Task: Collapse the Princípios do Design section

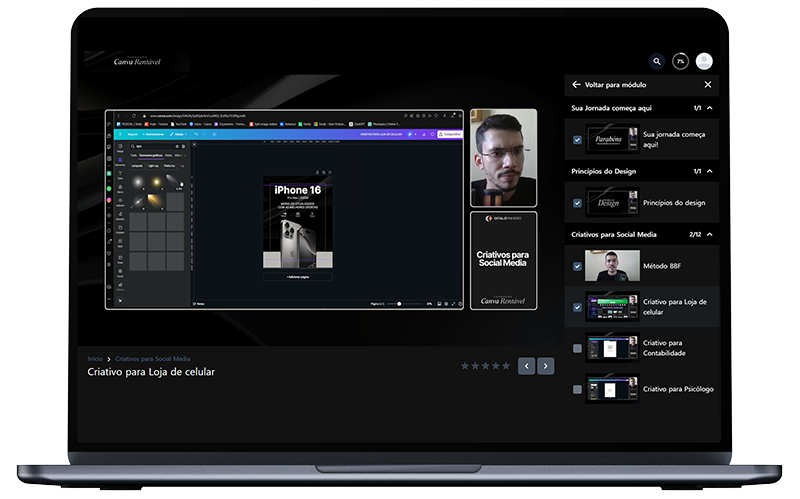Action: point(709,171)
